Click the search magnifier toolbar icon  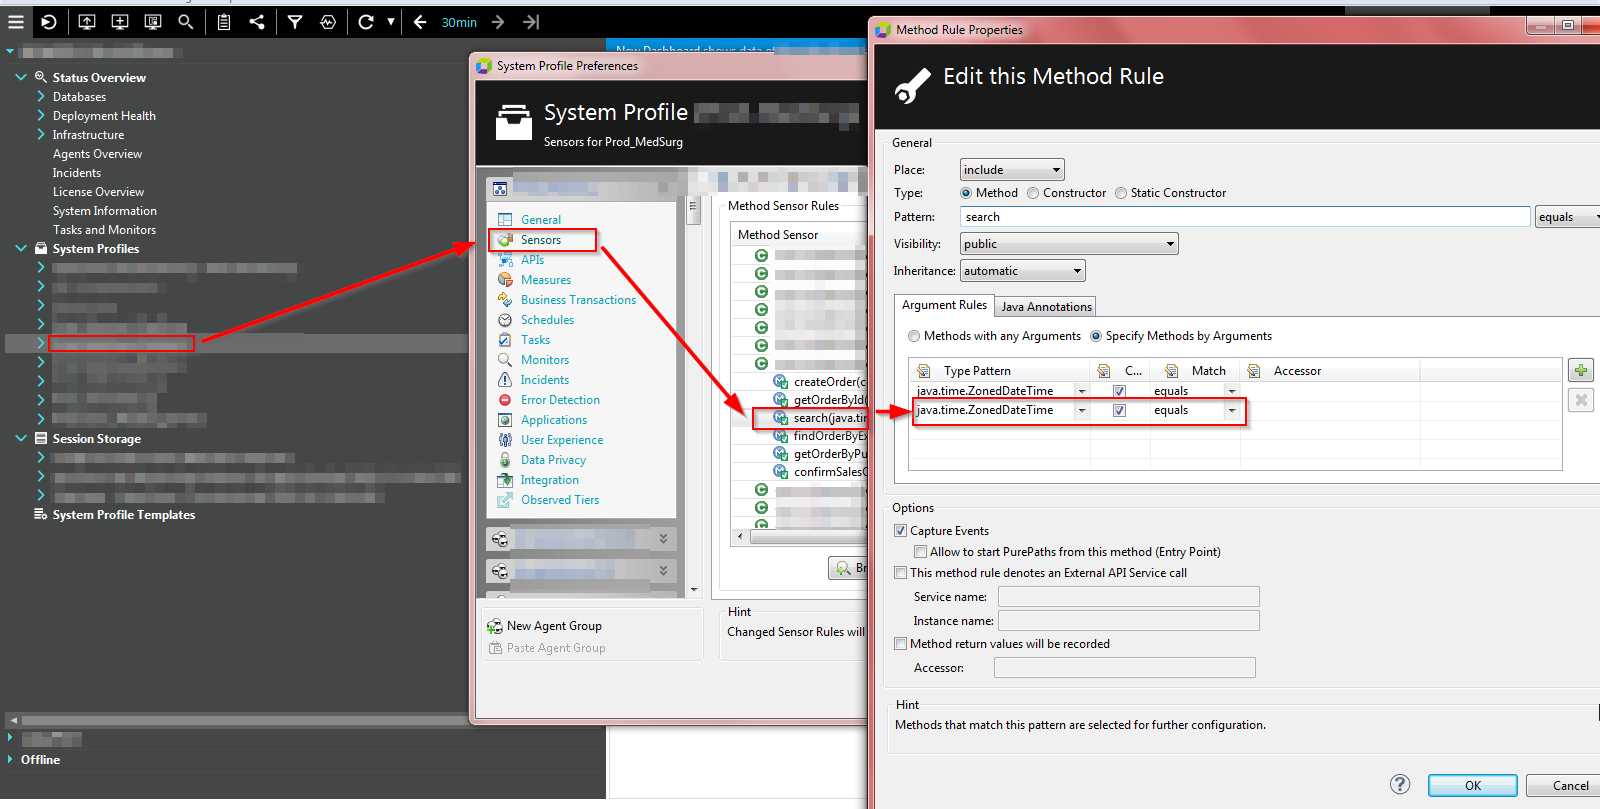pyautogui.click(x=185, y=21)
